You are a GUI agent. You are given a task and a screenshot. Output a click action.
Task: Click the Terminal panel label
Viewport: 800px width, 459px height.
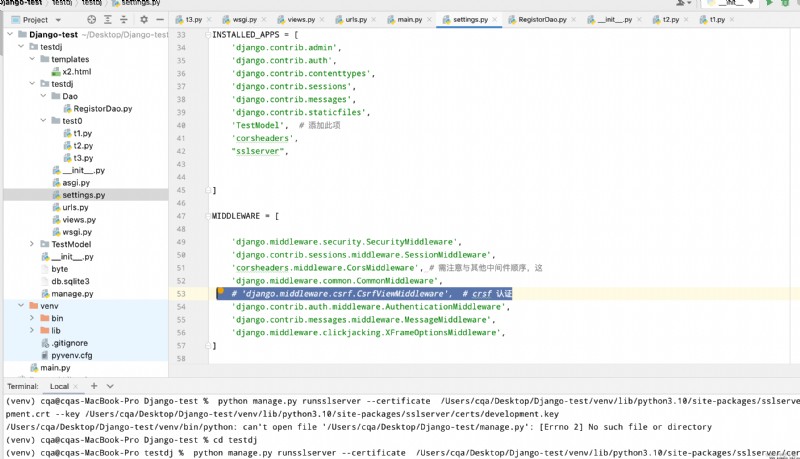(x=22, y=387)
